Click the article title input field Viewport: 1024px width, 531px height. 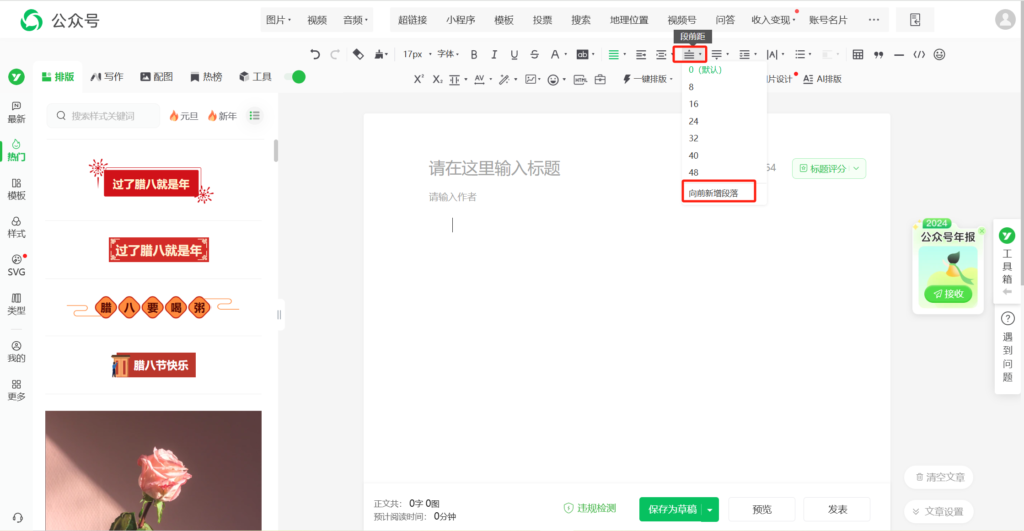pyautogui.click(x=494, y=169)
